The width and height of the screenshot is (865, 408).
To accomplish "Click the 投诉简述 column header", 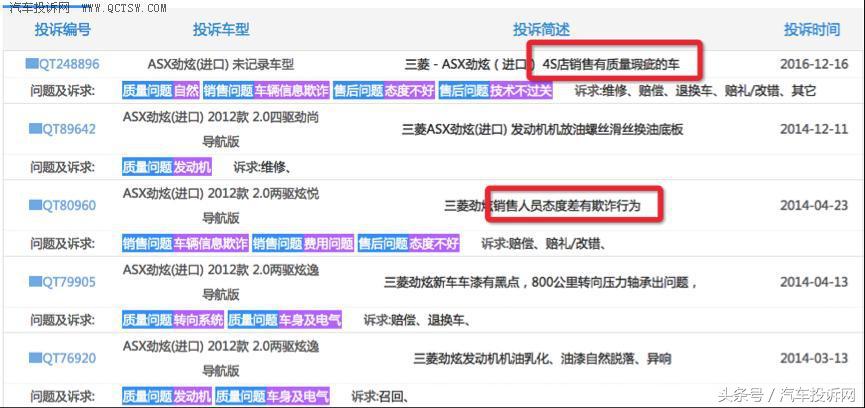I will [x=541, y=29].
